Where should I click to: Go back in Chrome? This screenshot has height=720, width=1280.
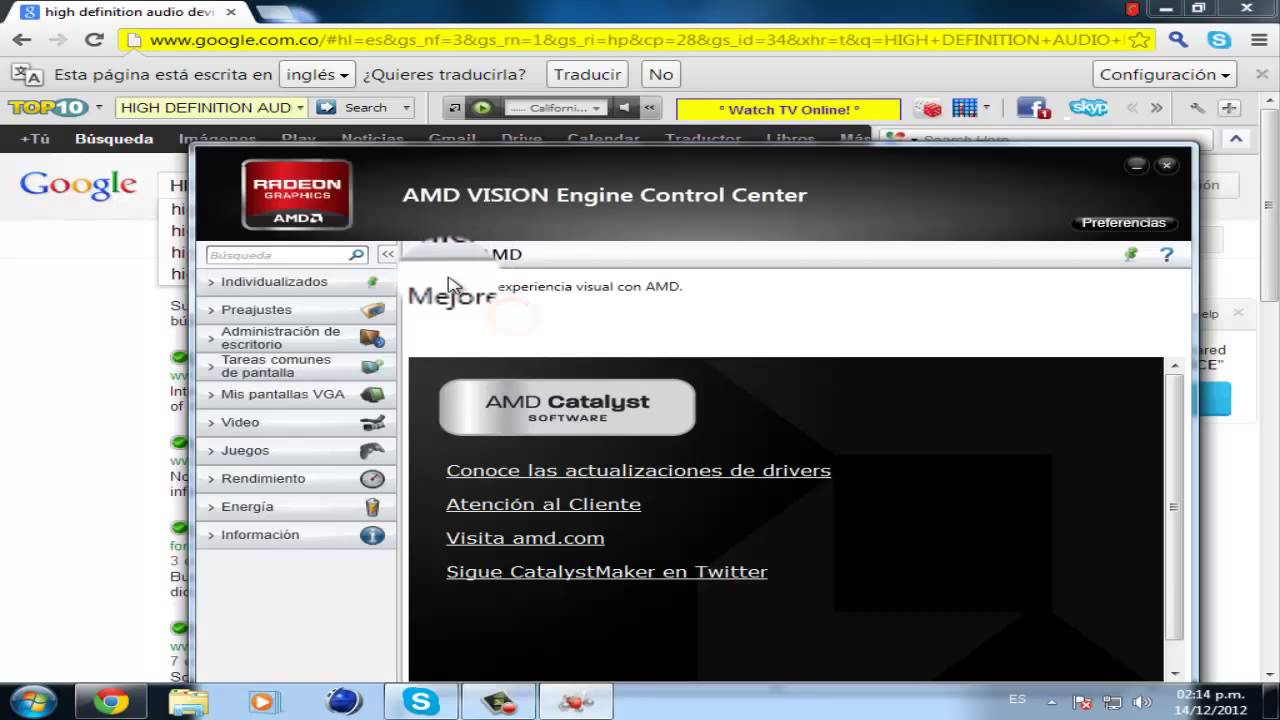tap(22, 40)
